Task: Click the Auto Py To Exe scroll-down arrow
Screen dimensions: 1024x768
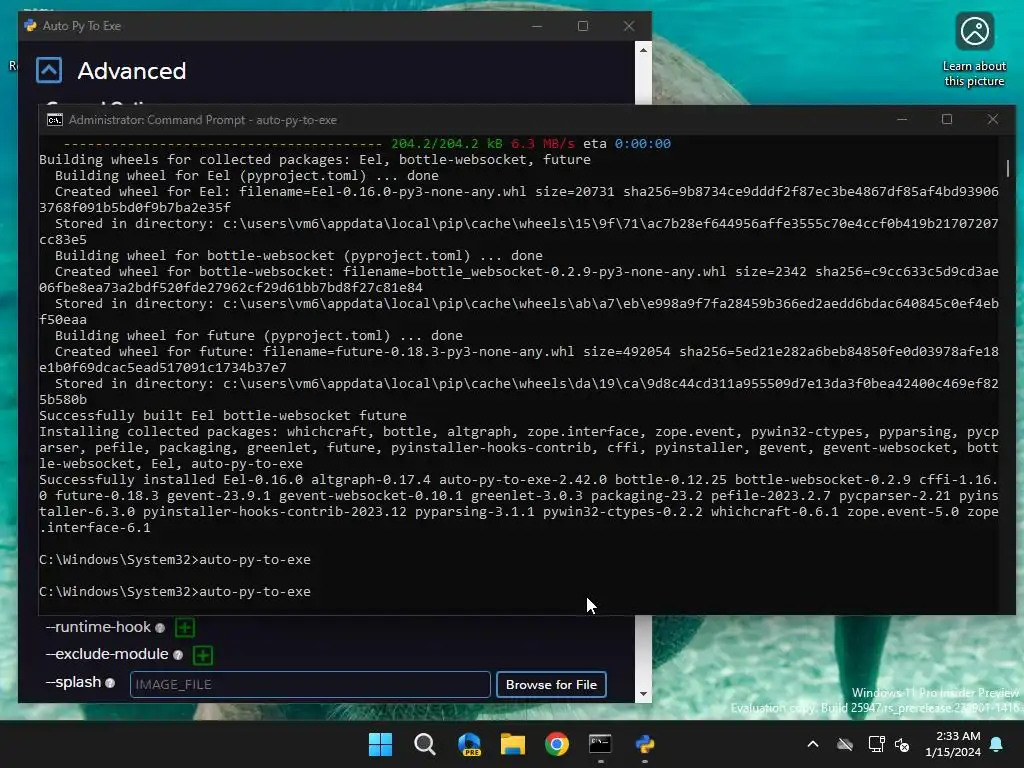Action: 643,694
